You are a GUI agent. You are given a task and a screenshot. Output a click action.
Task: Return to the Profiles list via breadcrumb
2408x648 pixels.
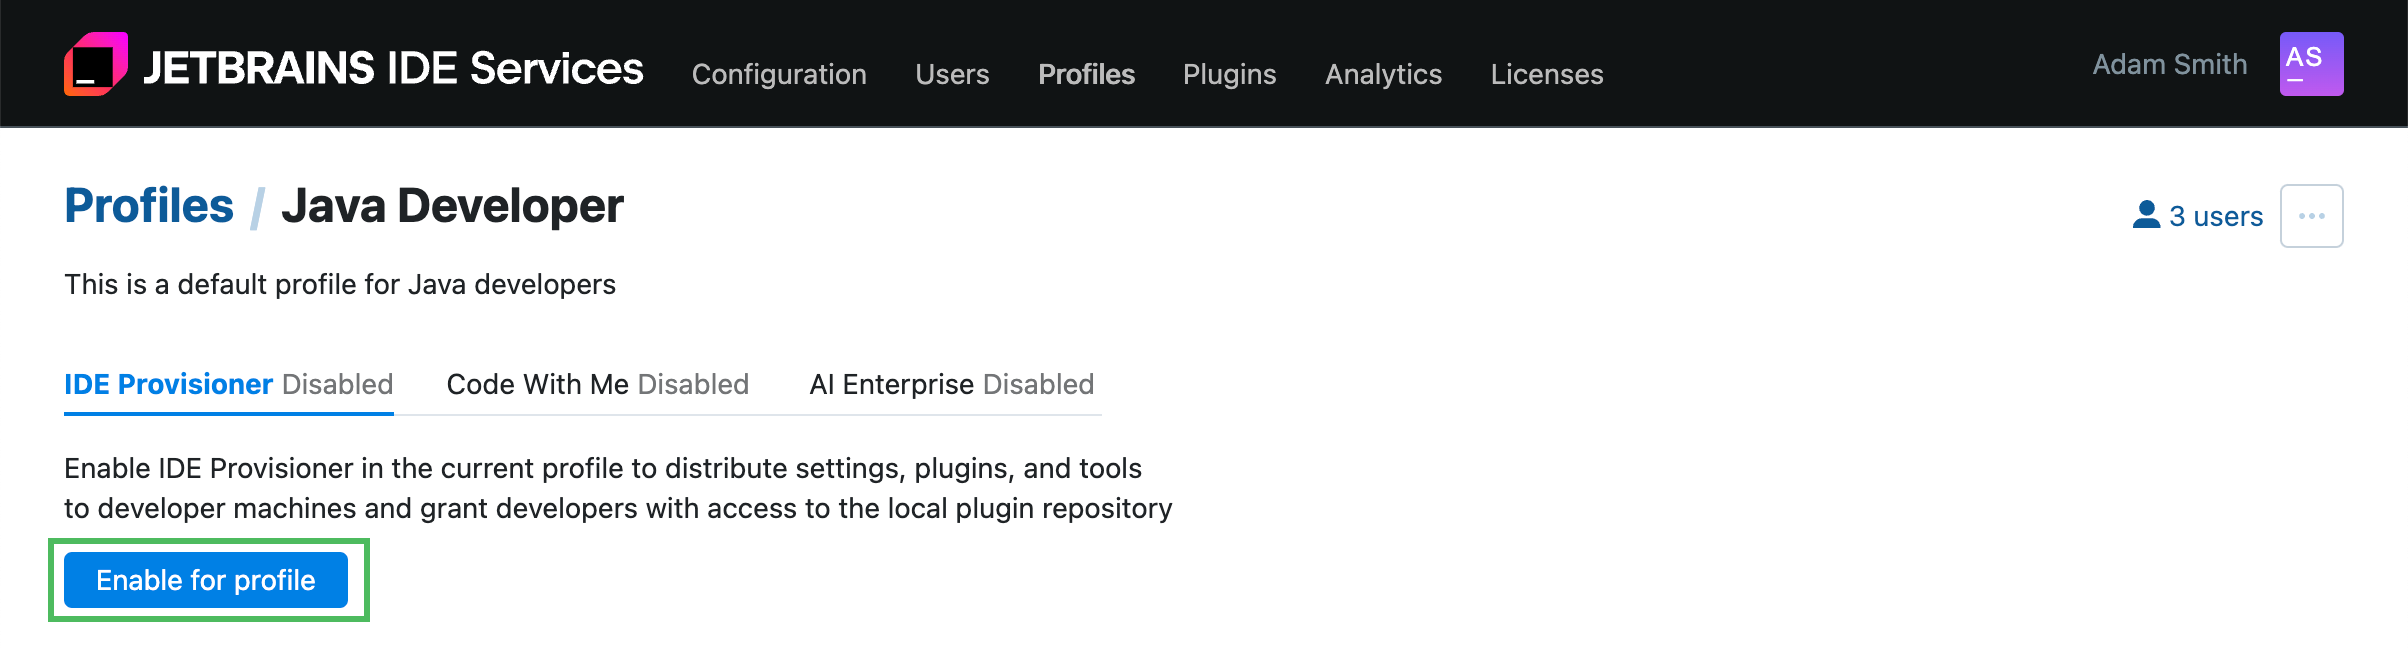[148, 205]
